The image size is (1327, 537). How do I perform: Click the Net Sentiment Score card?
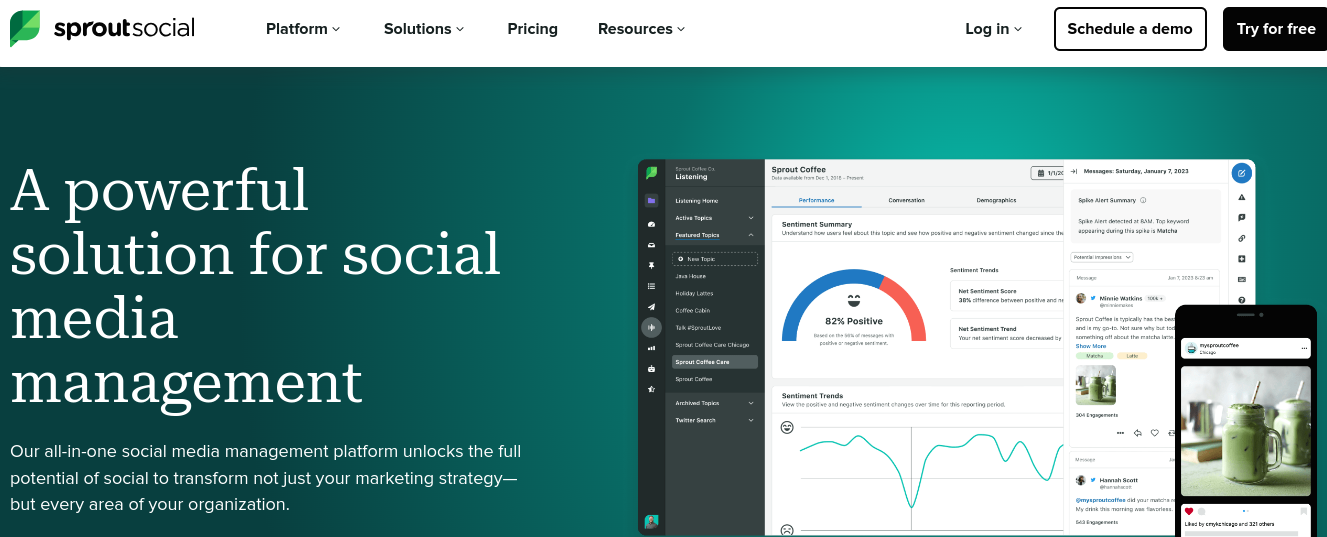(1008, 295)
